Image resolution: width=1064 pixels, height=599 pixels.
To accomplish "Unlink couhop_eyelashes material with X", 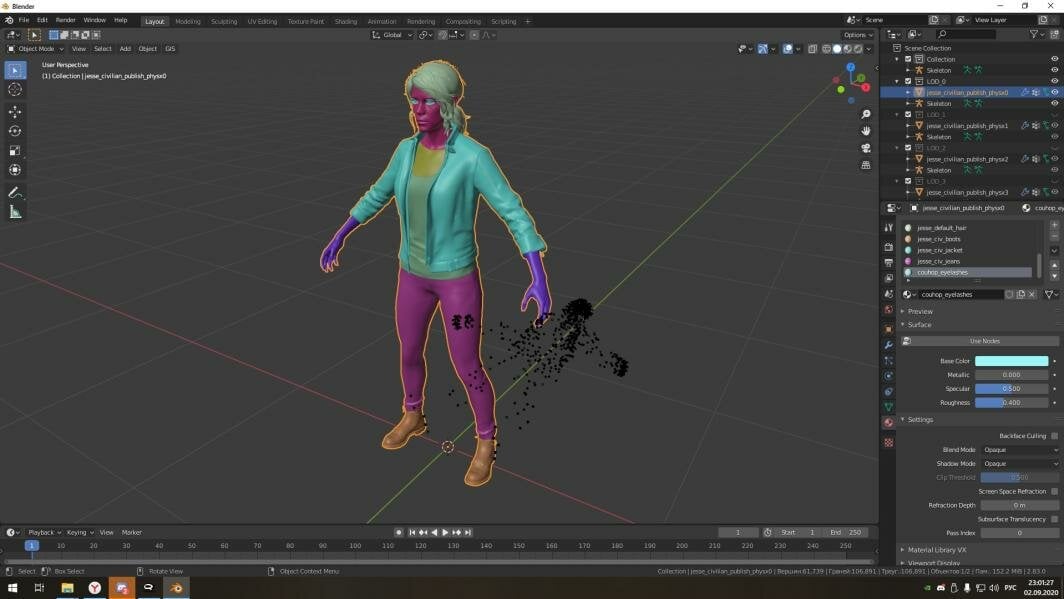I will tap(1031, 294).
